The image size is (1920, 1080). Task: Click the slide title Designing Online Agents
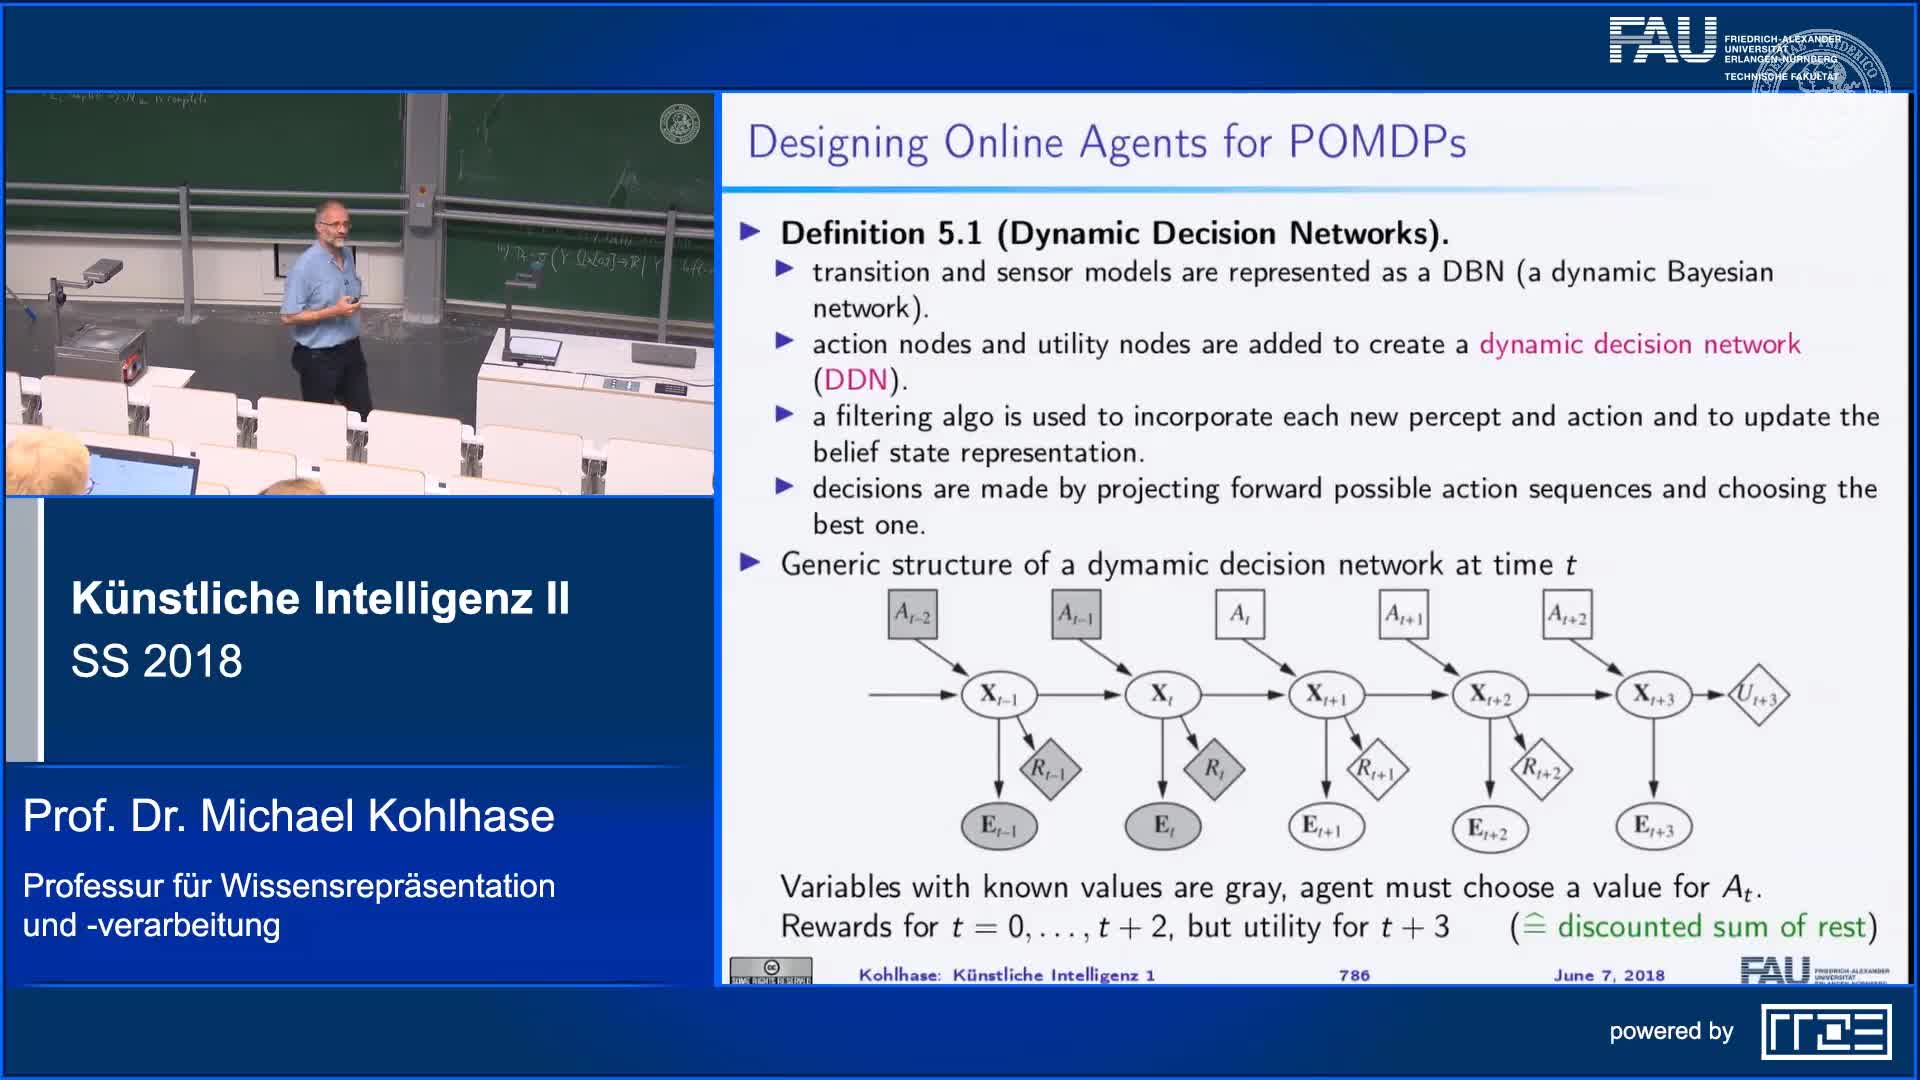tap(1107, 142)
